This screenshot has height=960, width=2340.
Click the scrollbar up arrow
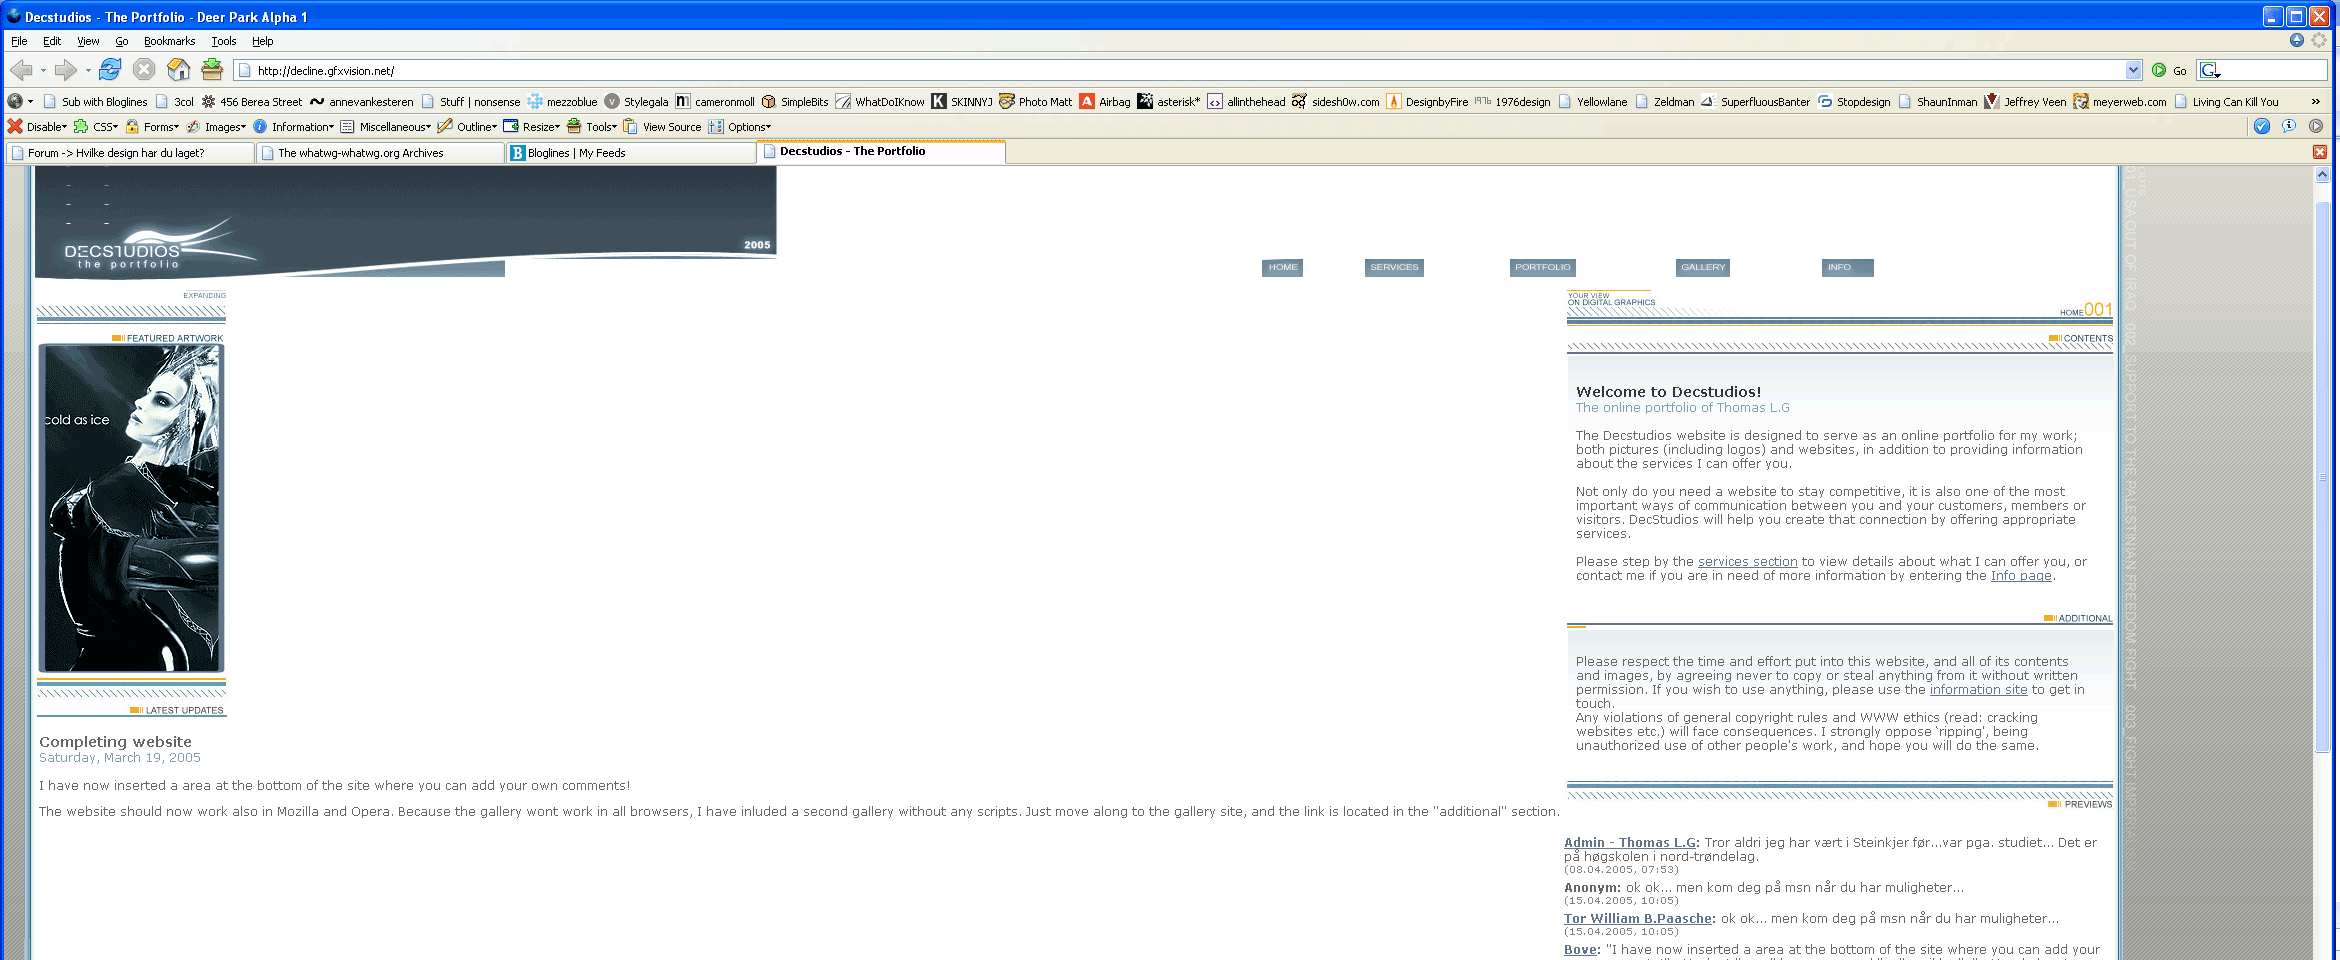click(2322, 175)
